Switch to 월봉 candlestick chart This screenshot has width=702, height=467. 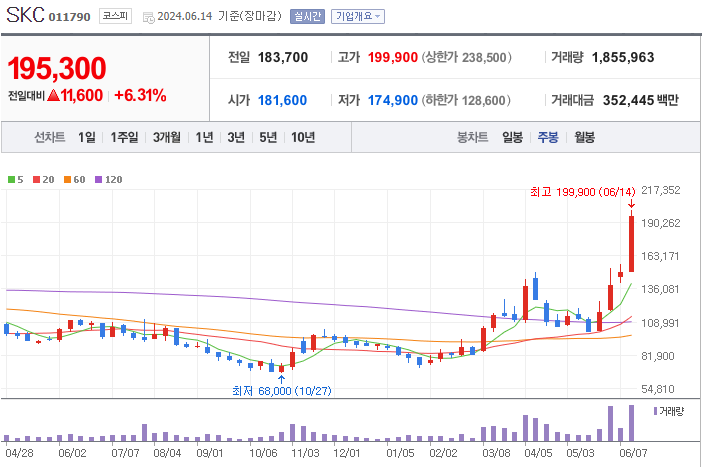584,137
